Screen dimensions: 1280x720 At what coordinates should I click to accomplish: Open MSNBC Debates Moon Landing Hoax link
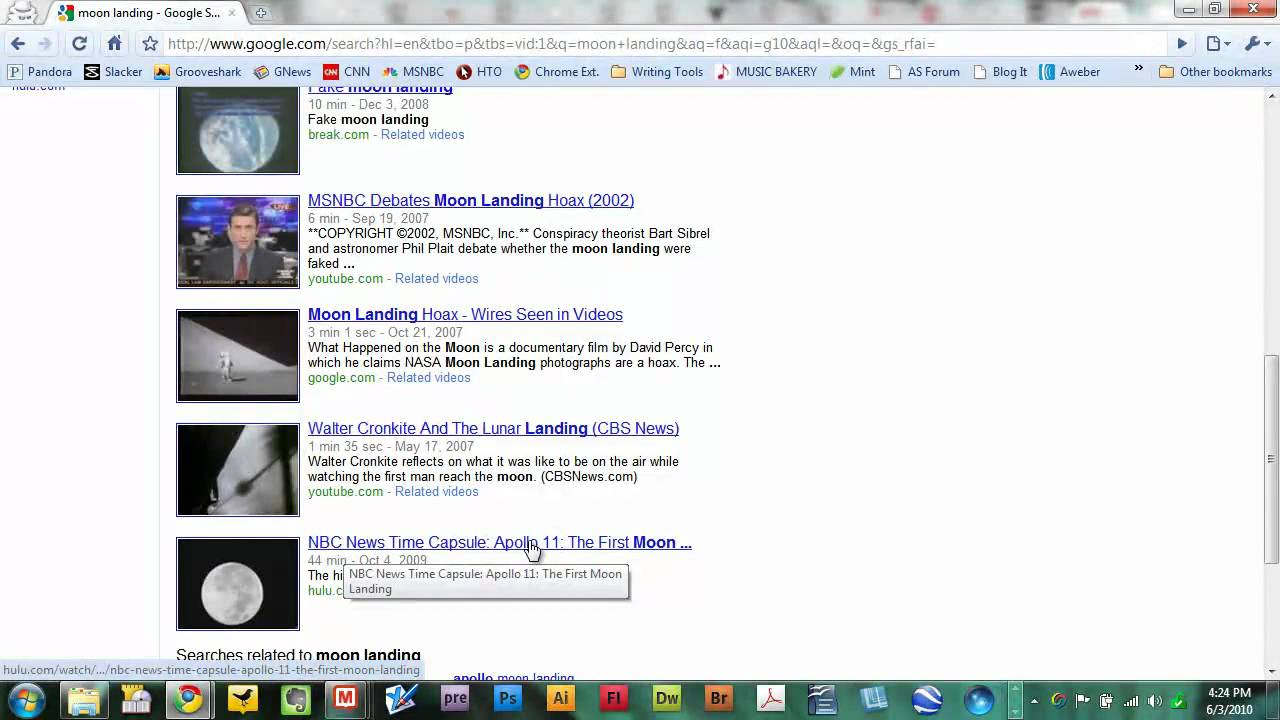point(471,200)
